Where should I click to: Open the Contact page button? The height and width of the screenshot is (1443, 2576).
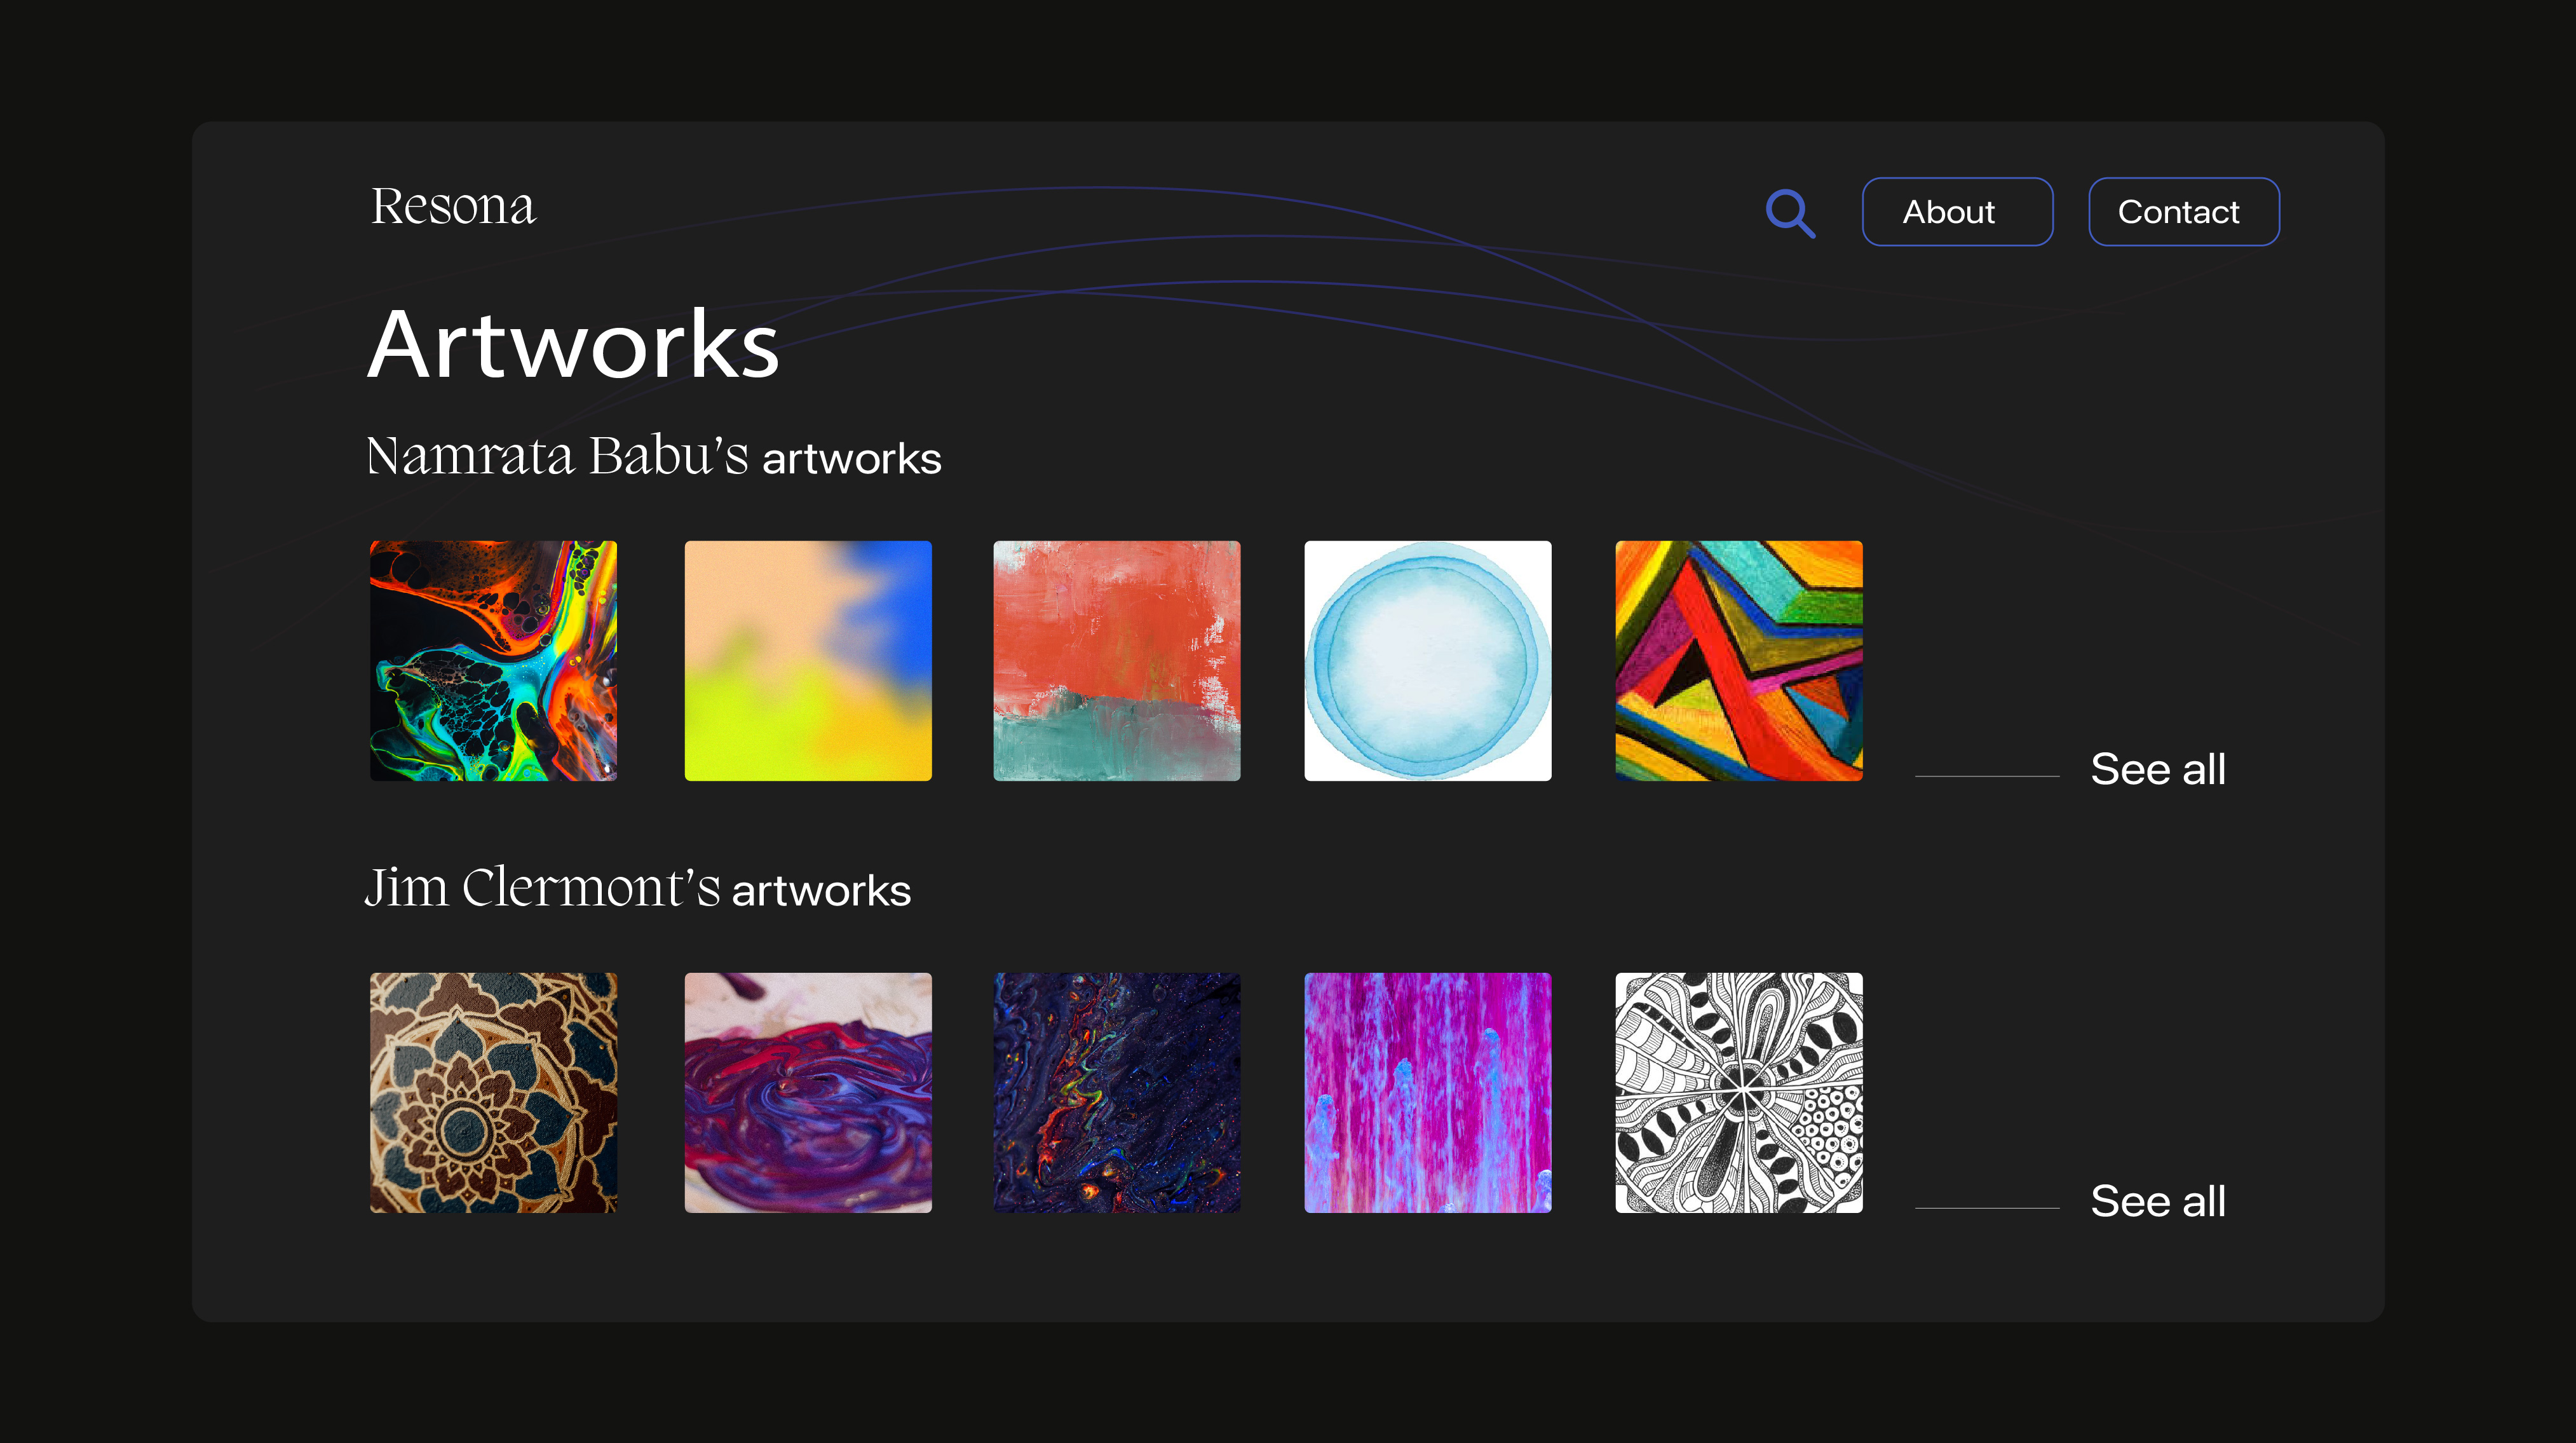(x=2183, y=212)
